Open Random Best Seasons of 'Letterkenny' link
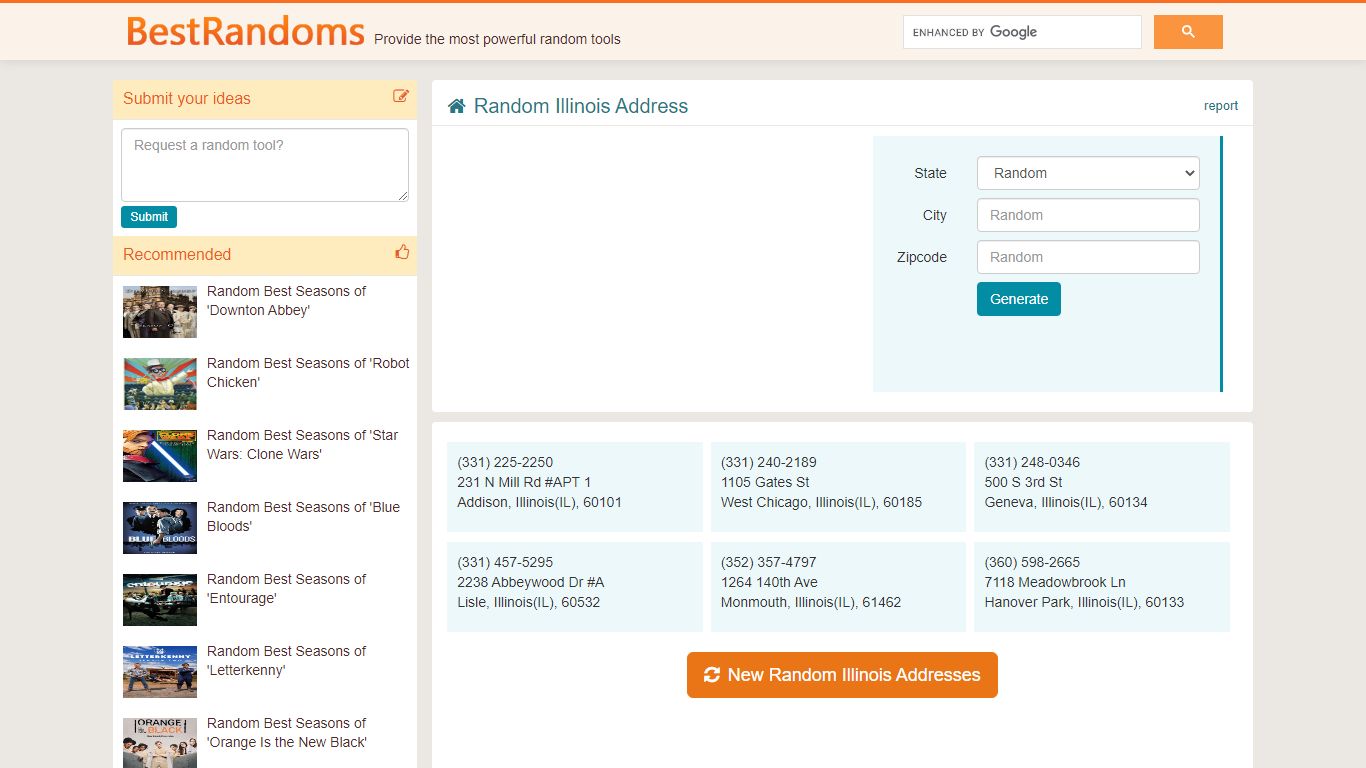The height and width of the screenshot is (768, 1366). pos(286,661)
